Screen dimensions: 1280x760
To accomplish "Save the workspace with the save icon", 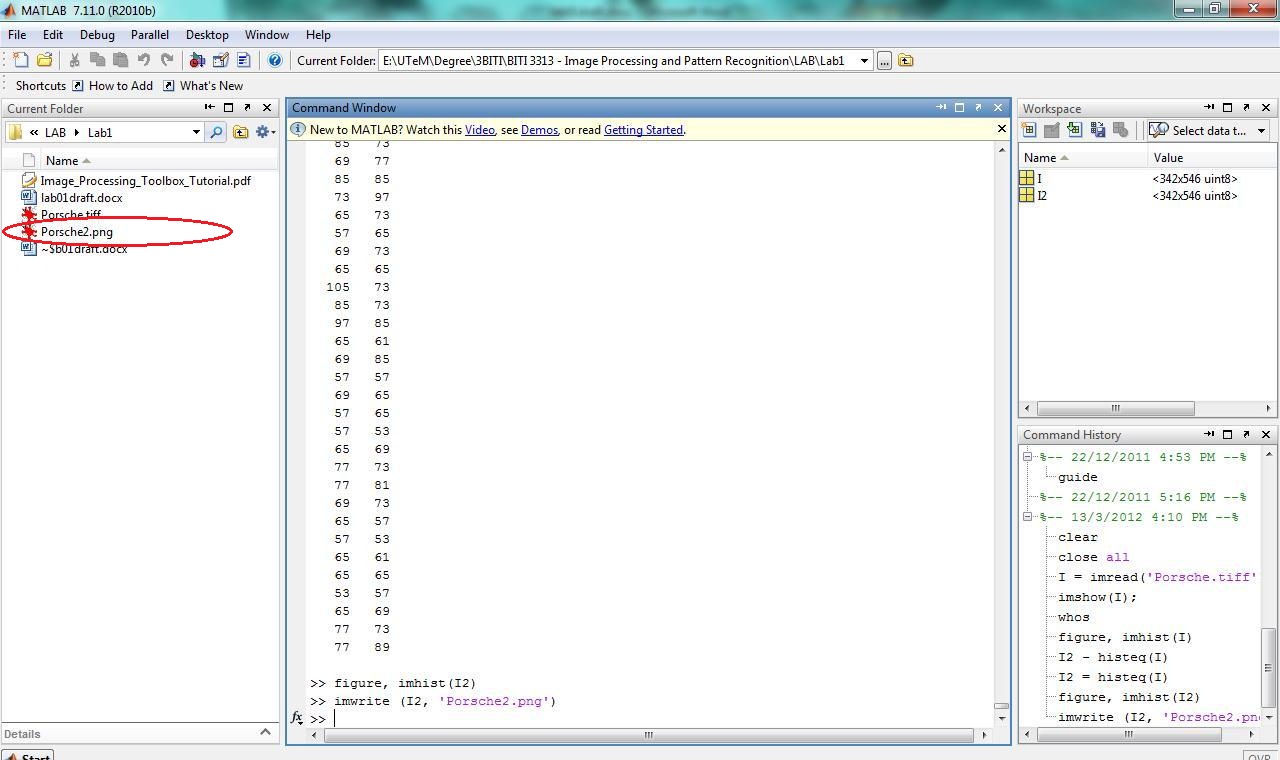I will coord(1096,129).
